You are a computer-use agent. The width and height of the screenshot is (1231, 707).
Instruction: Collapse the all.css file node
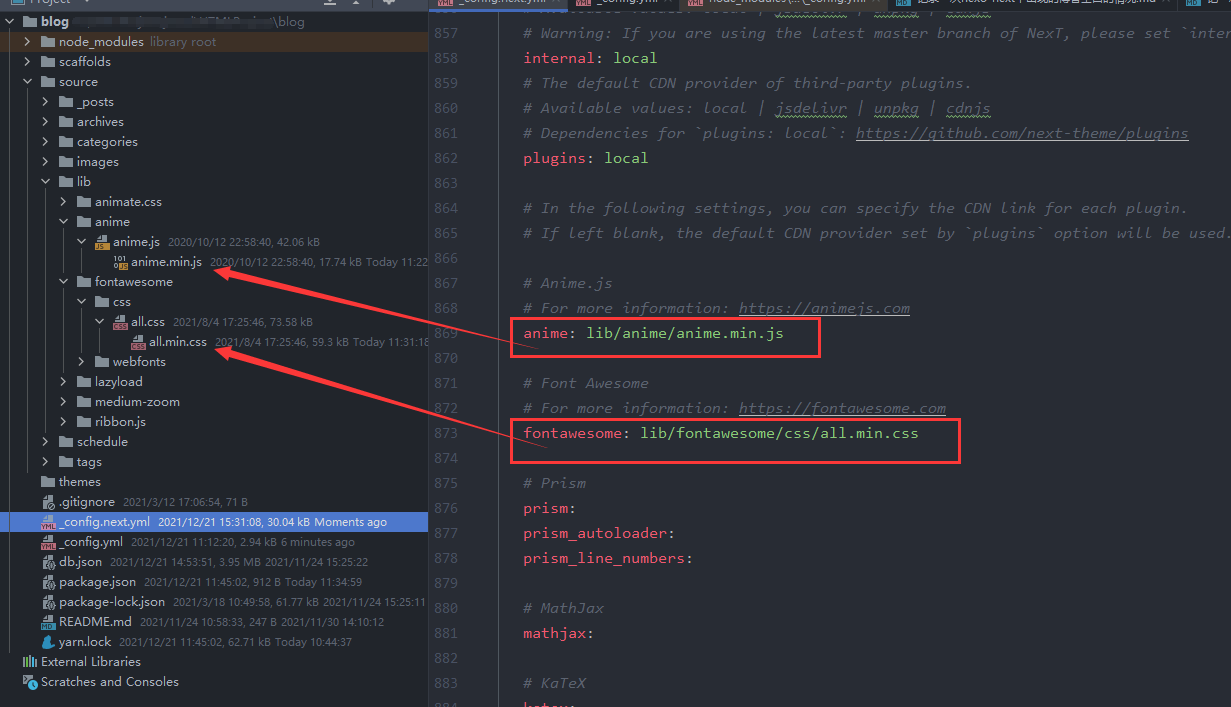pyautogui.click(x=100, y=322)
